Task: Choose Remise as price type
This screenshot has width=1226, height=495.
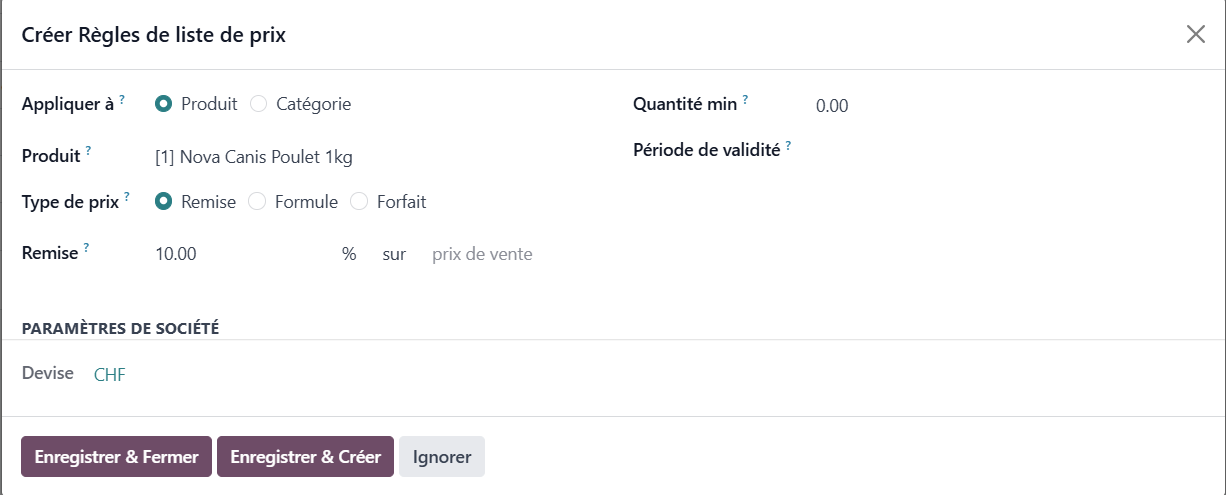Action: point(164,202)
